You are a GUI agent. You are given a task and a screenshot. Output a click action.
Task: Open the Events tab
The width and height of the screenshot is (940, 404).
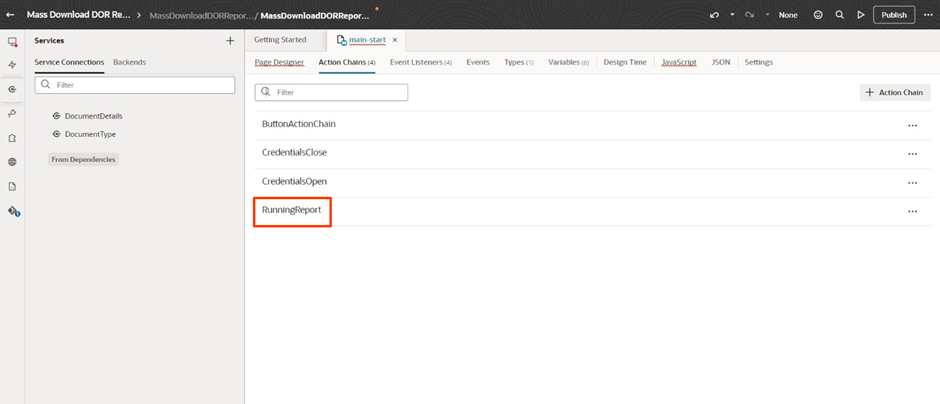[478, 62]
